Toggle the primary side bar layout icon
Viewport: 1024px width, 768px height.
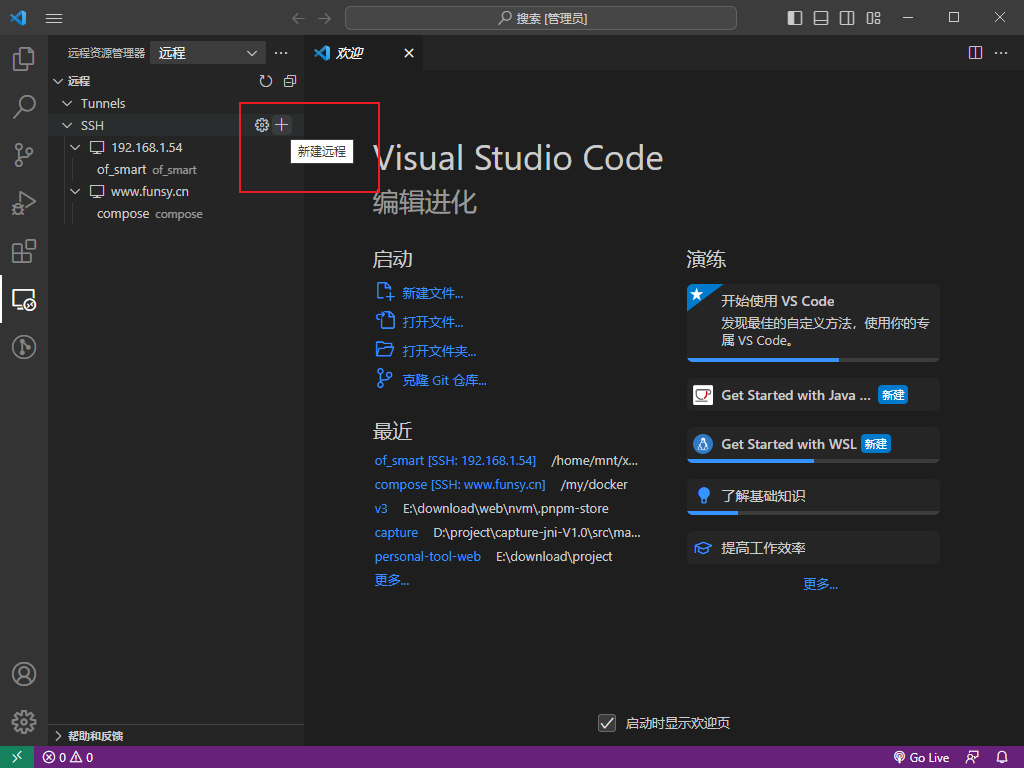click(795, 18)
